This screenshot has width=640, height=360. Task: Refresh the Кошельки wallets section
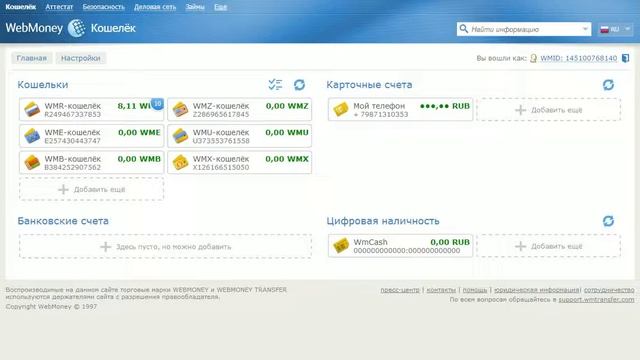[299, 84]
